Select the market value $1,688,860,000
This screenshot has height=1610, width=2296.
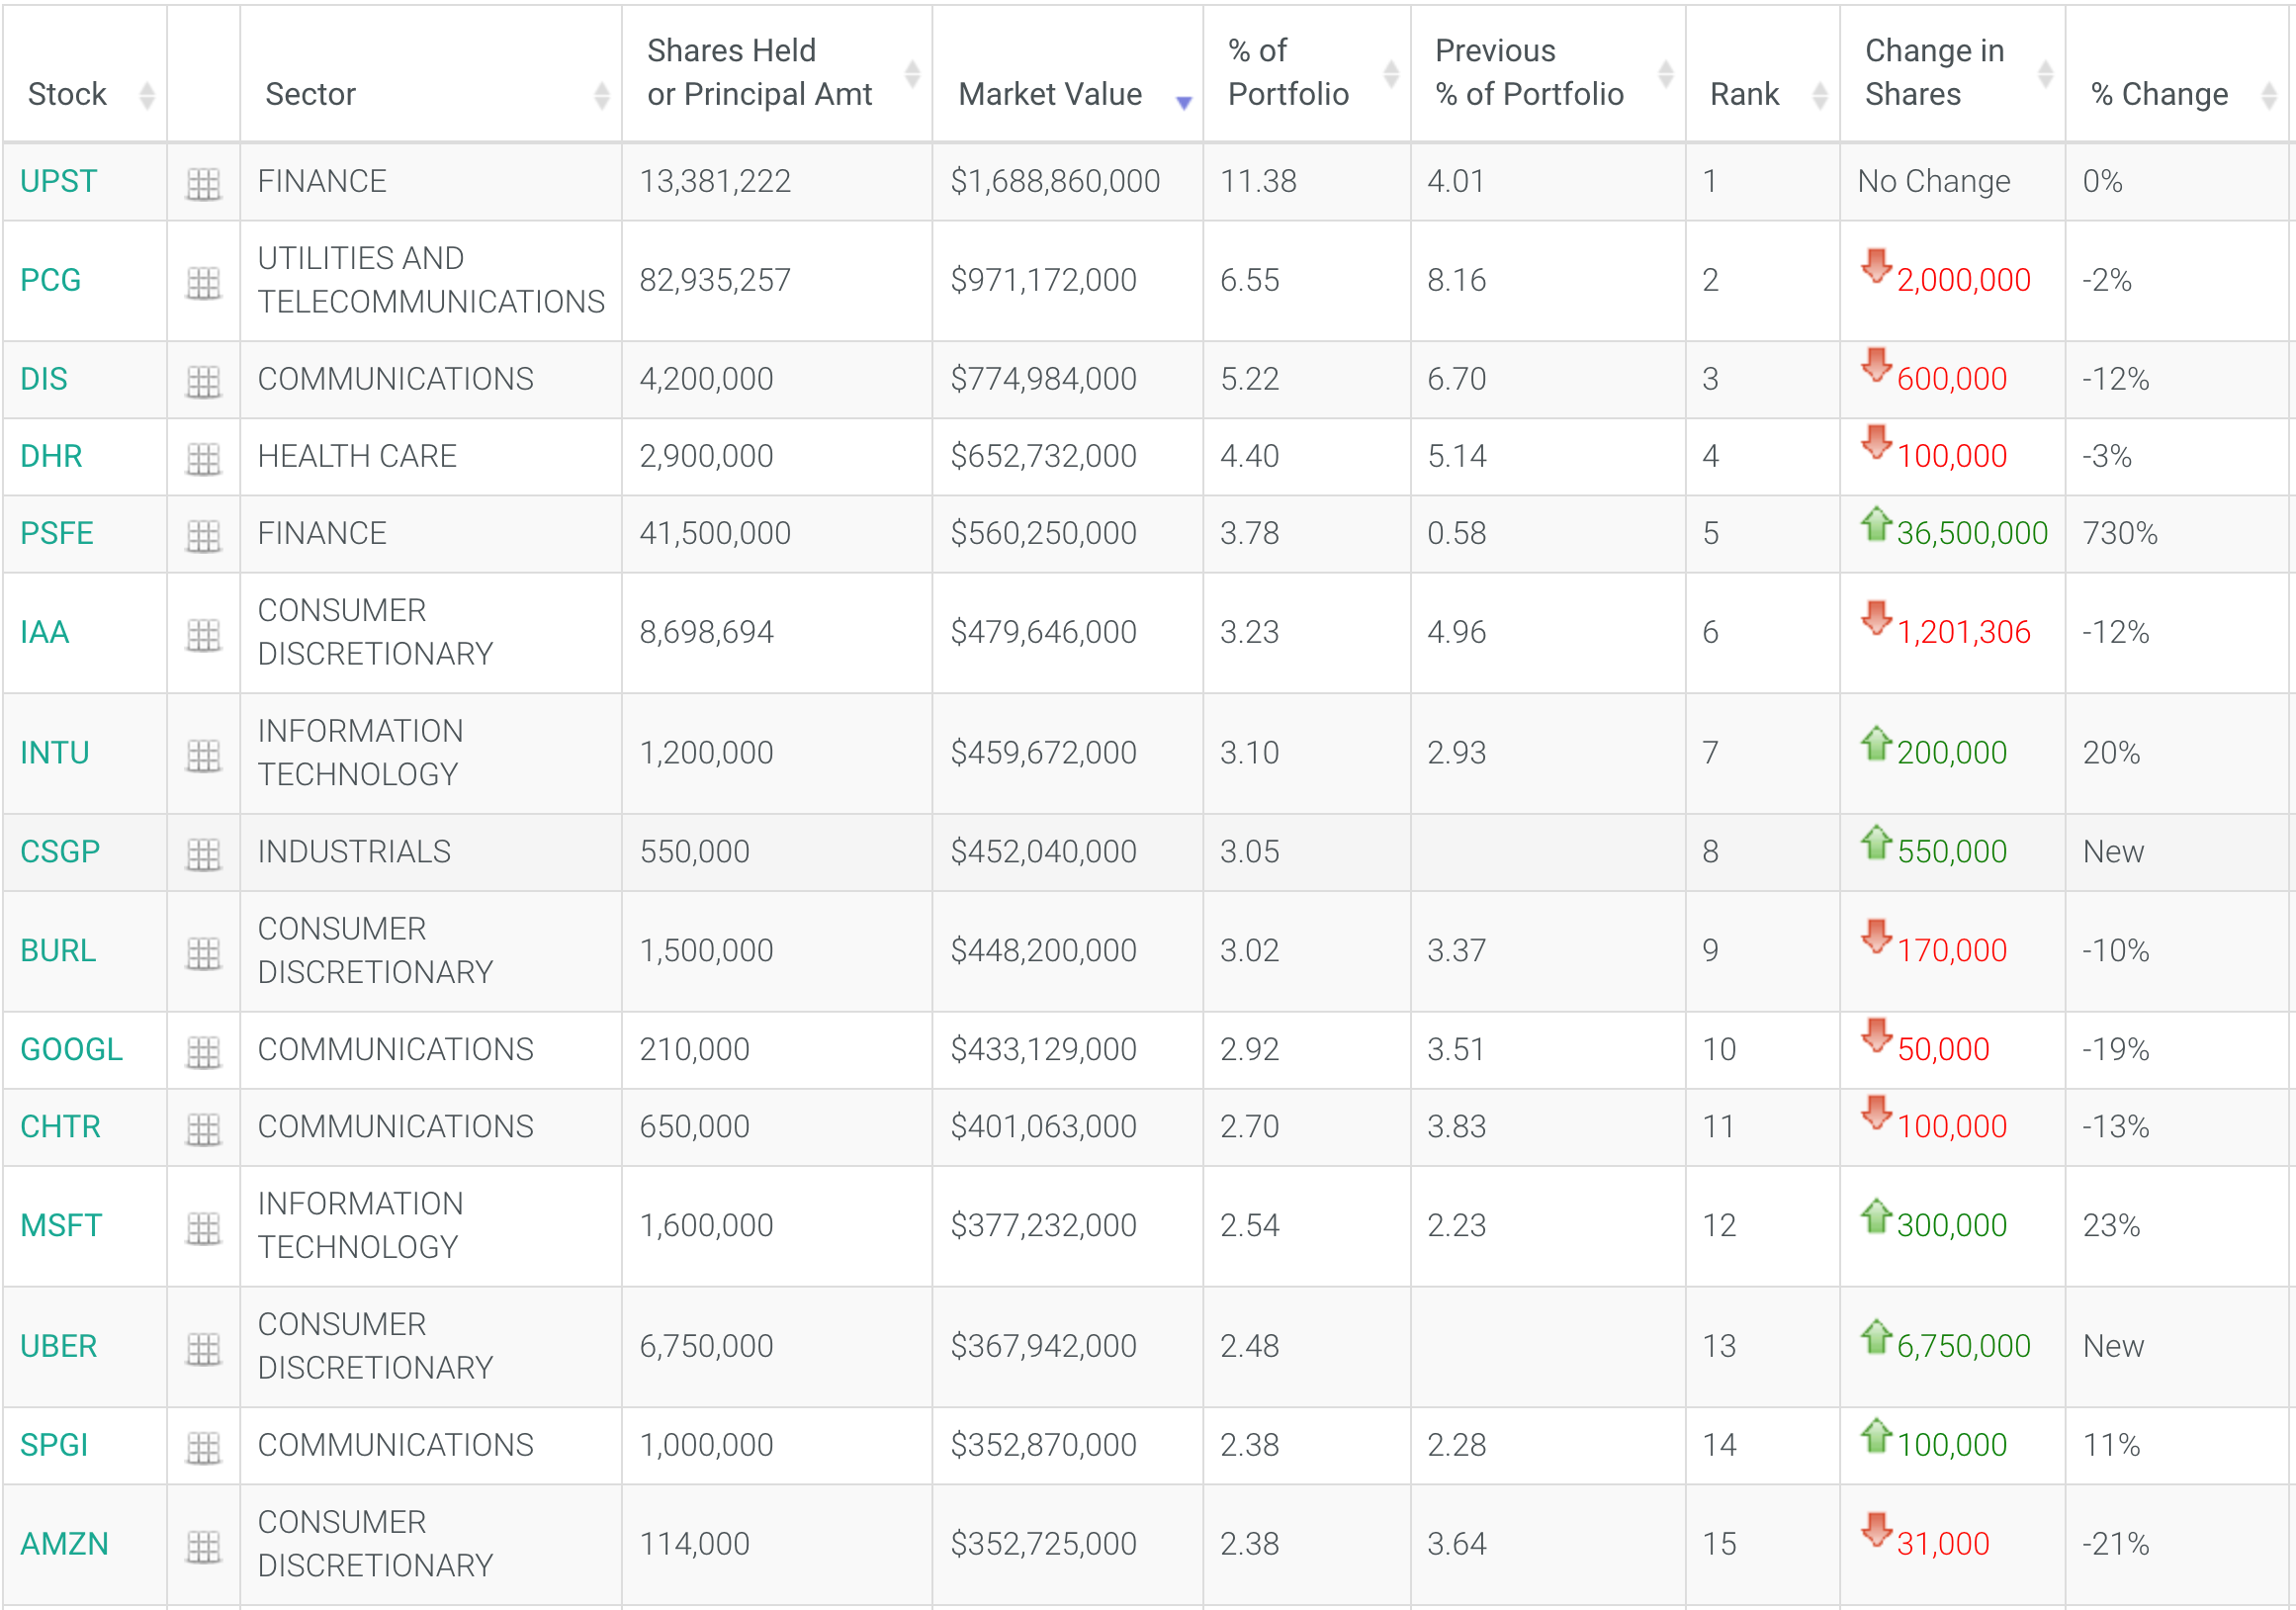point(1055,181)
